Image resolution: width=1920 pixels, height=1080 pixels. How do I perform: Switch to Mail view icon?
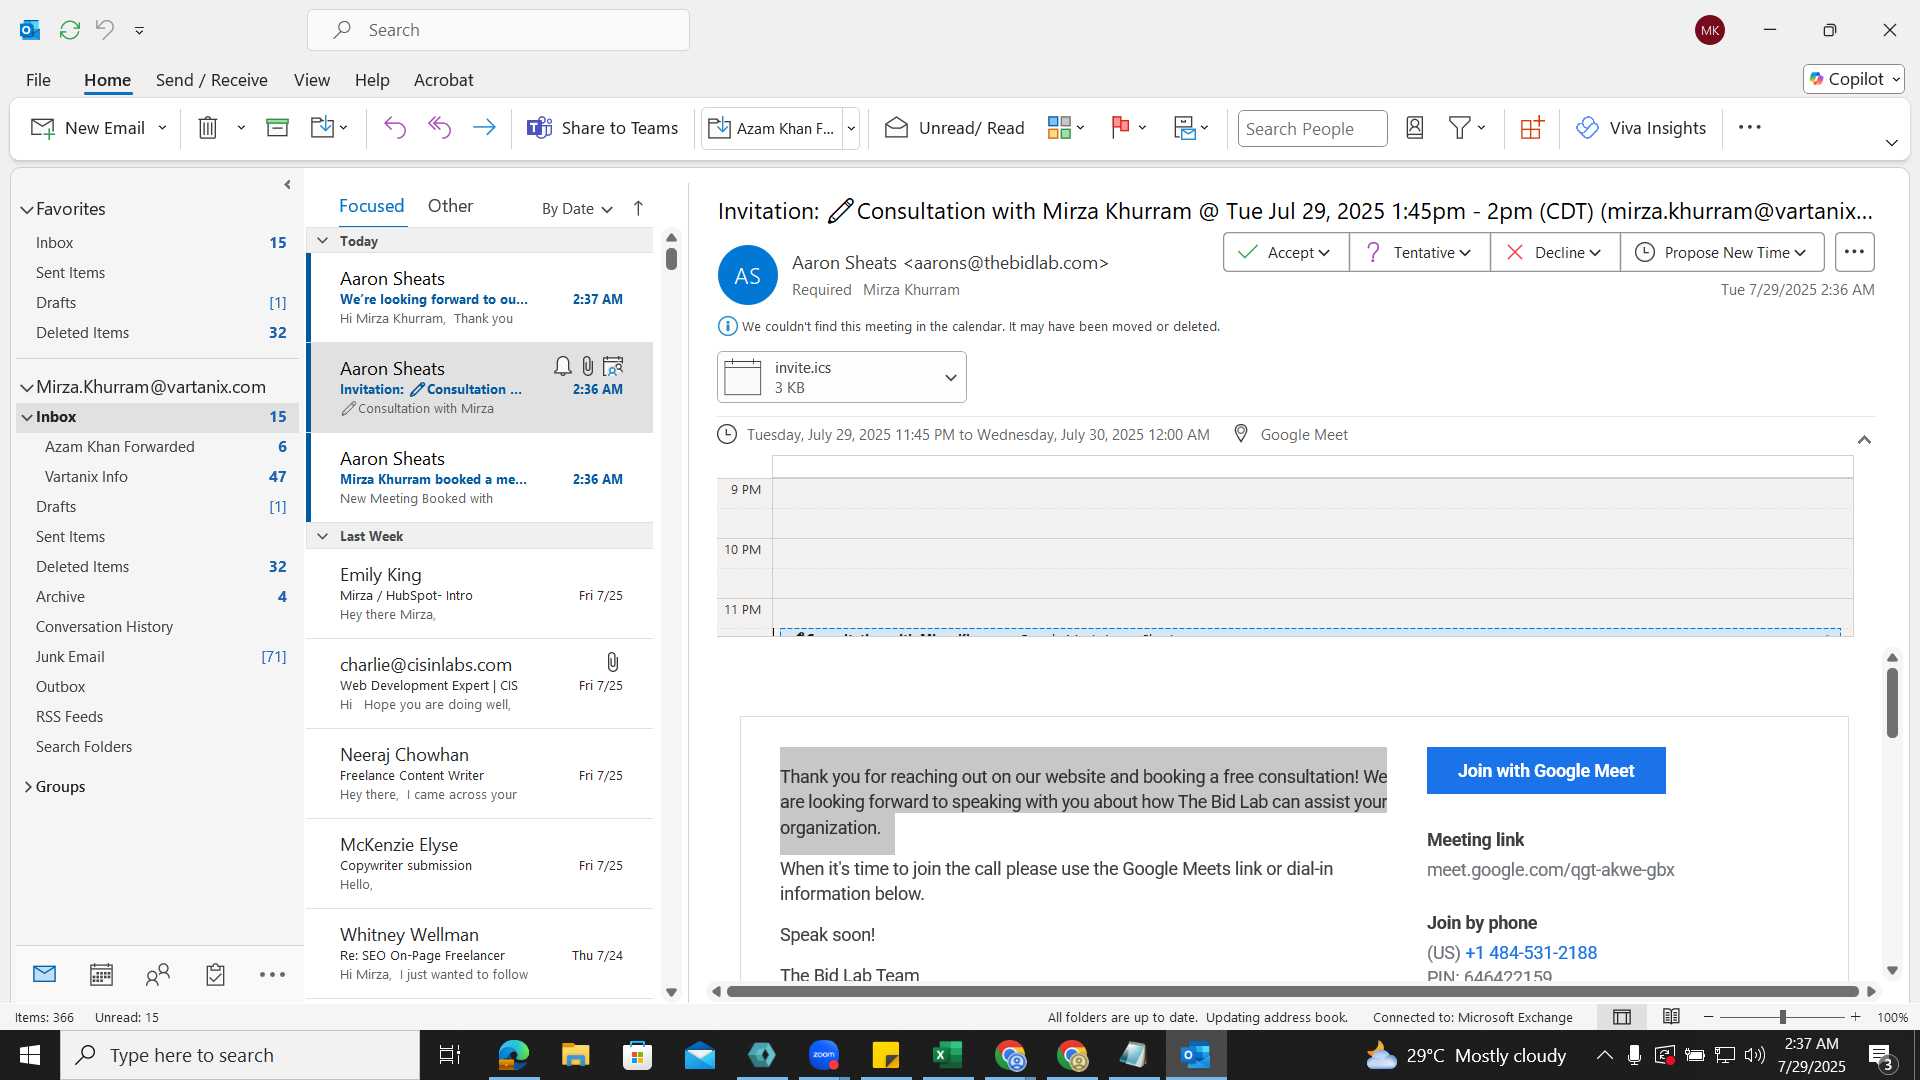[44, 974]
